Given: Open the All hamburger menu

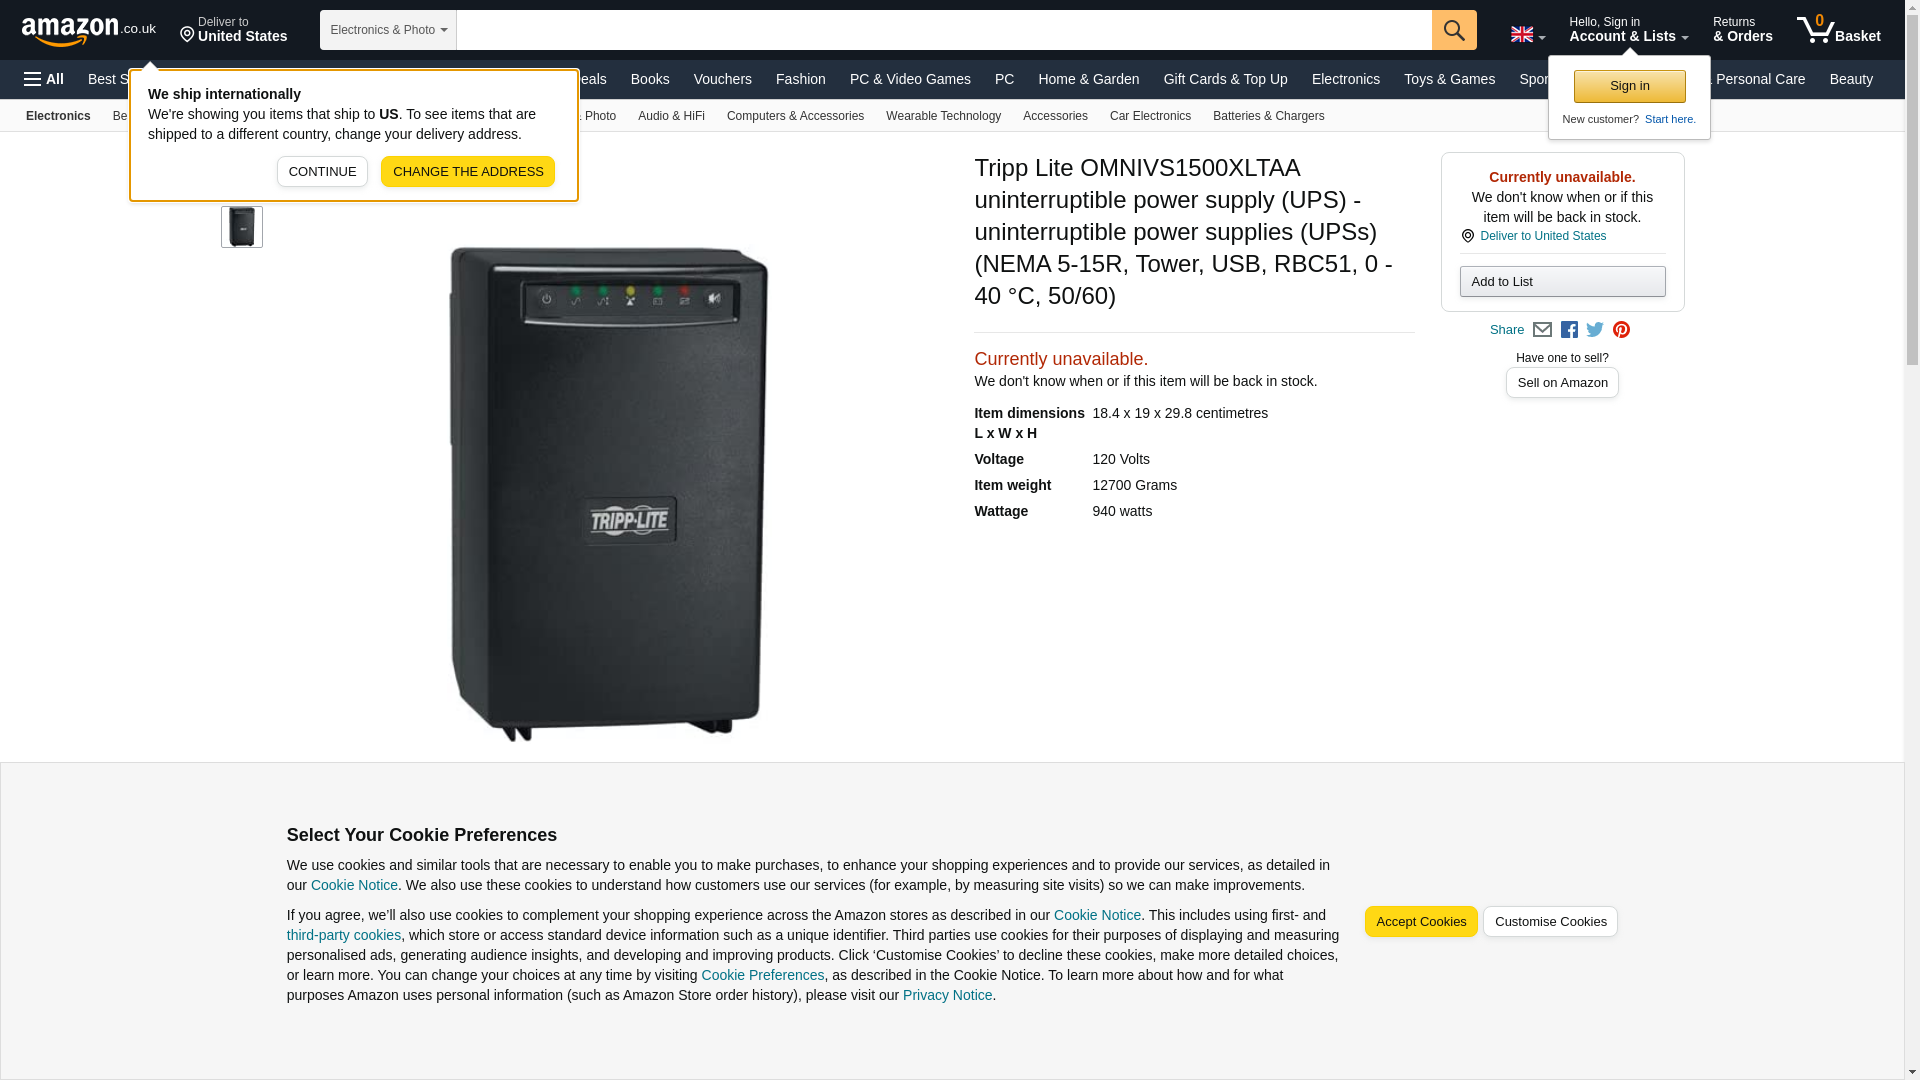Looking at the screenshot, I should pos(44,79).
